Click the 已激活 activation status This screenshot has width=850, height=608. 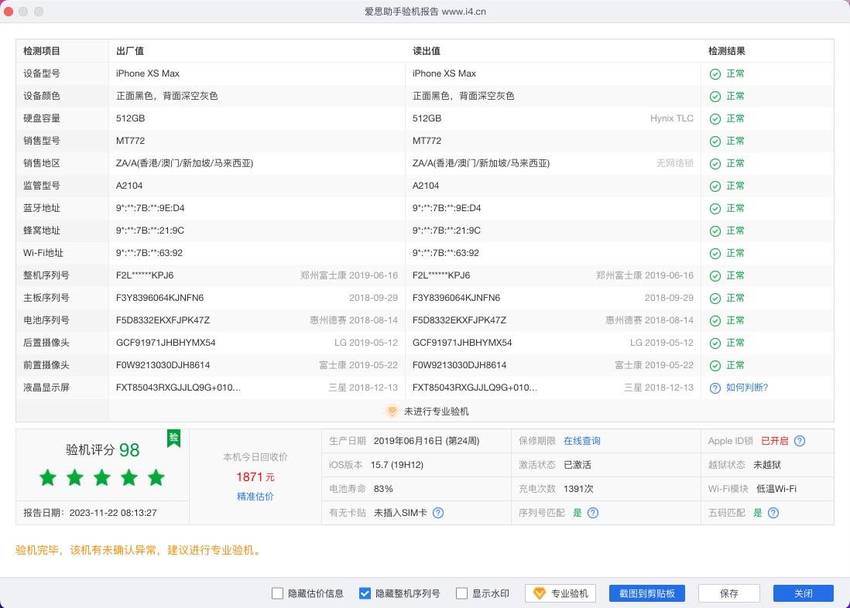(x=577, y=465)
